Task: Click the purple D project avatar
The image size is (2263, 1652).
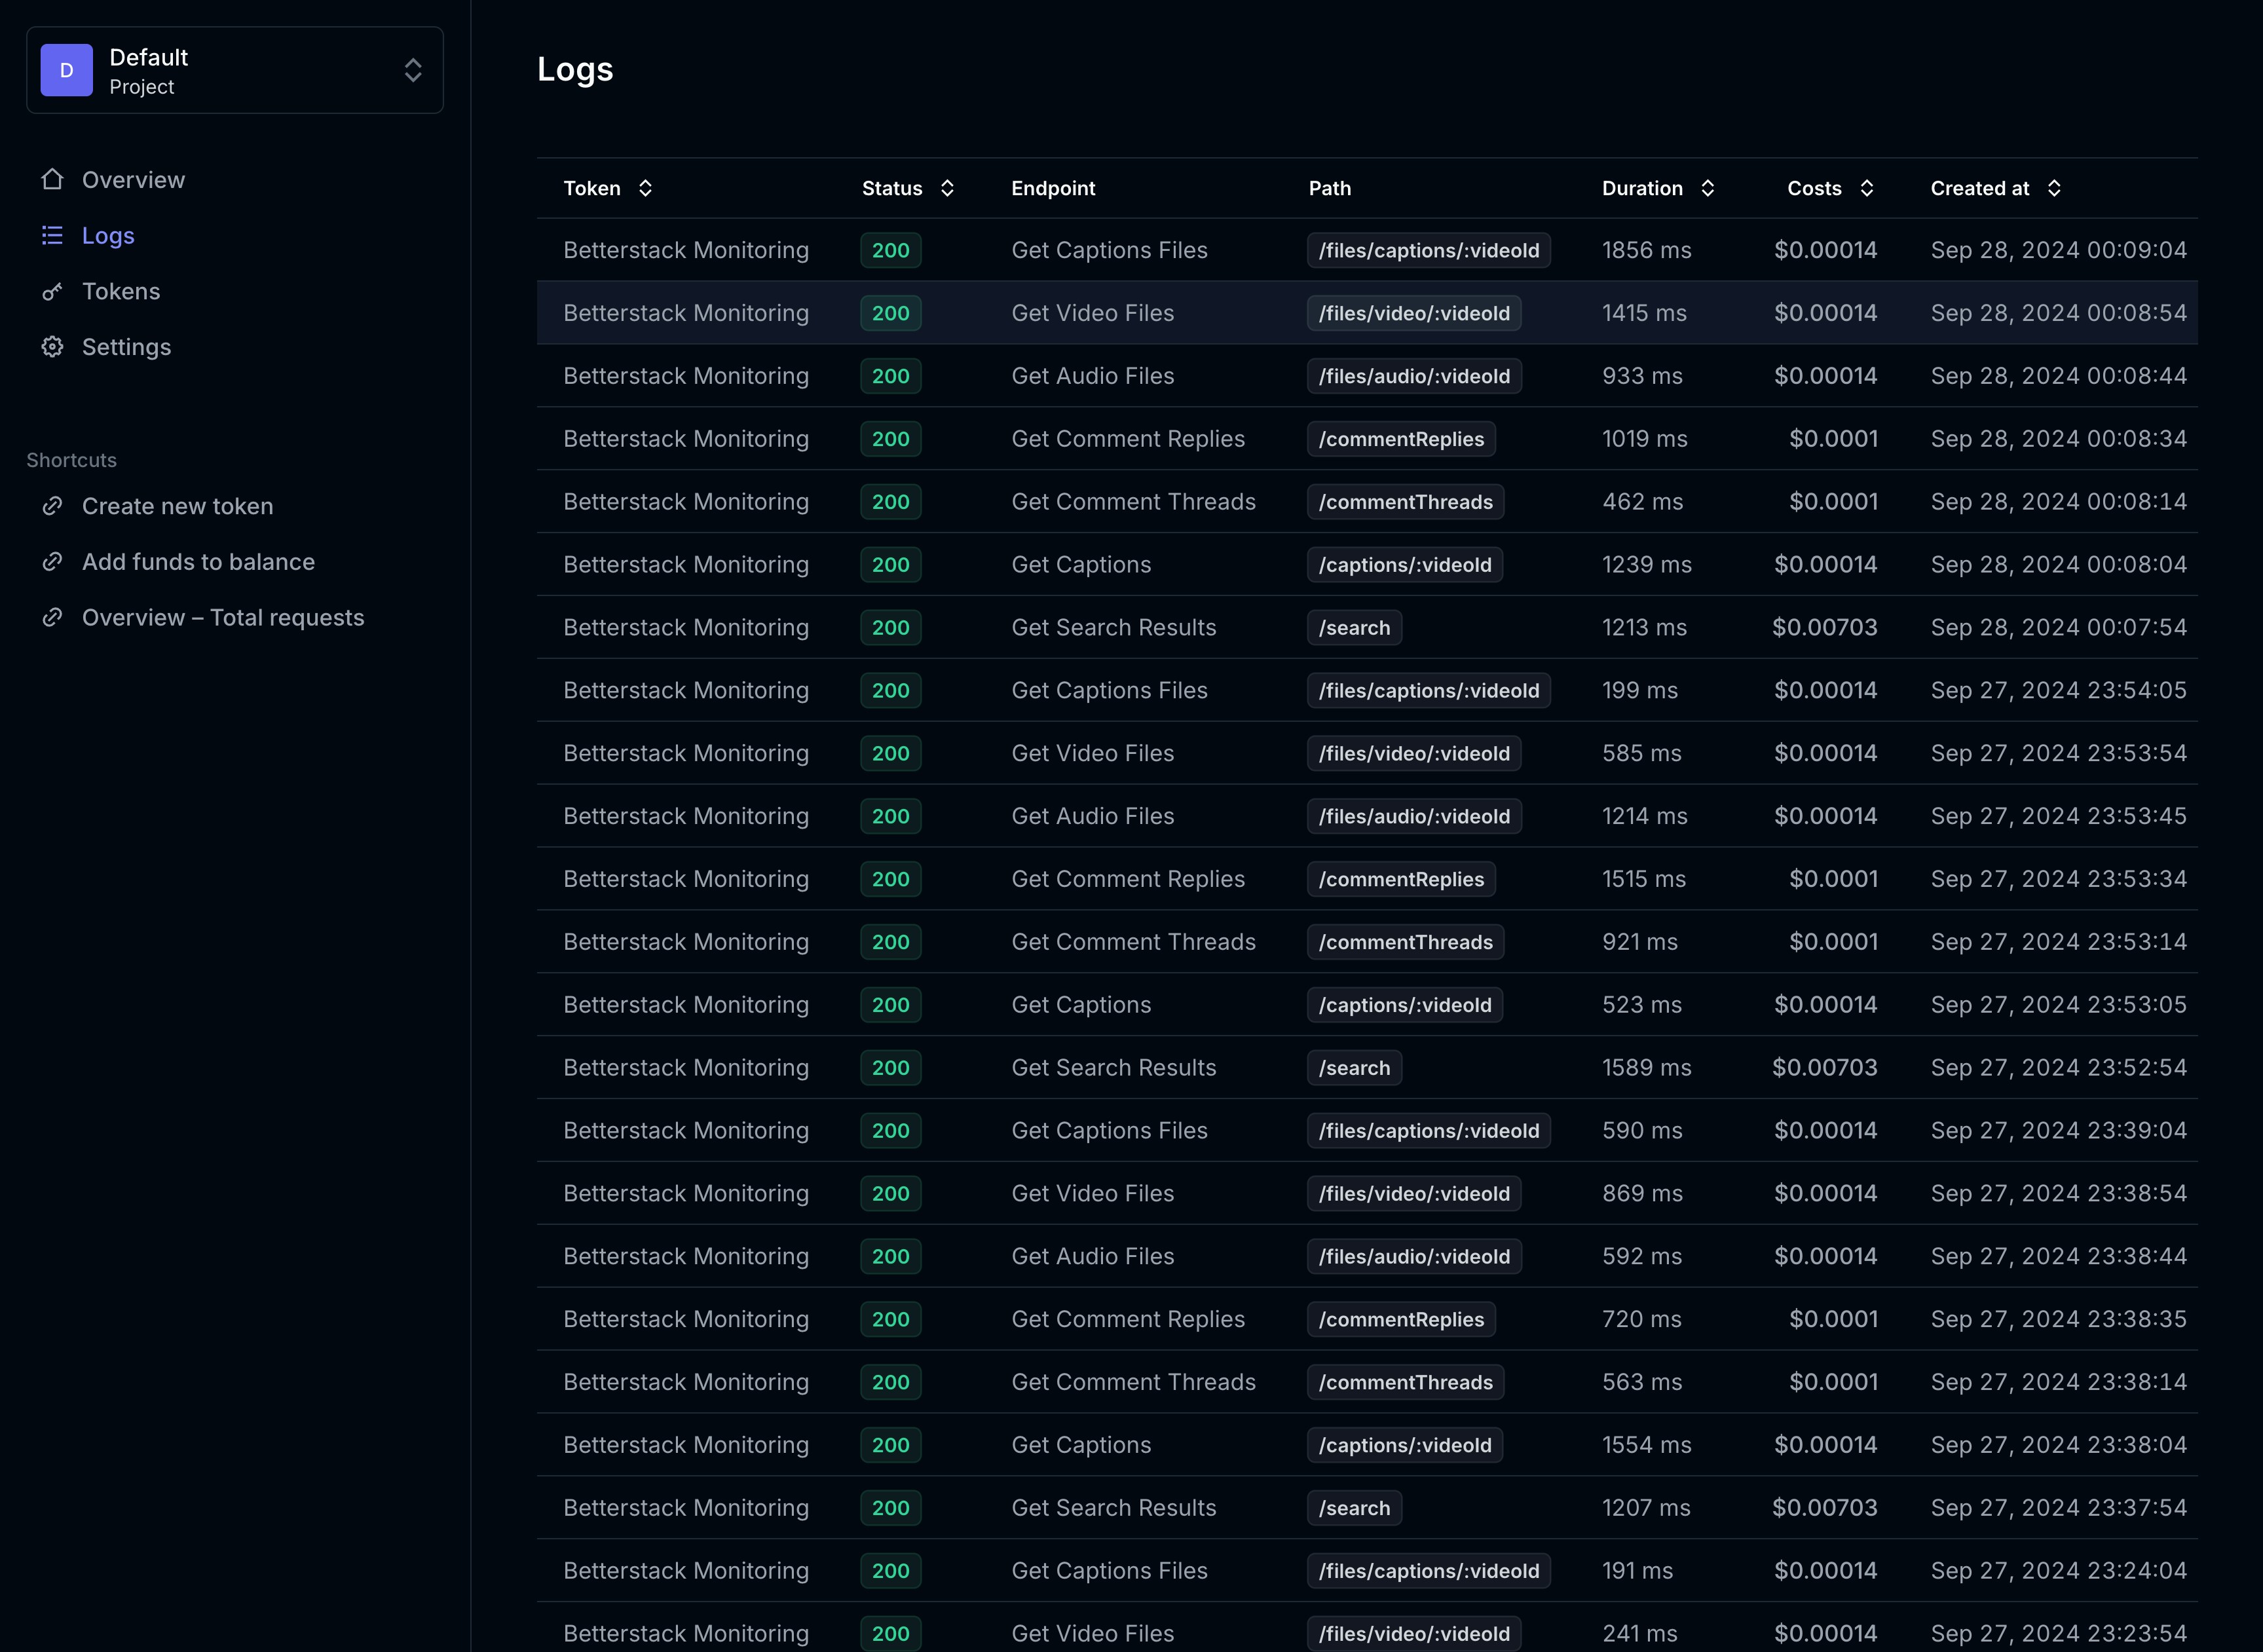Action: (x=66, y=70)
